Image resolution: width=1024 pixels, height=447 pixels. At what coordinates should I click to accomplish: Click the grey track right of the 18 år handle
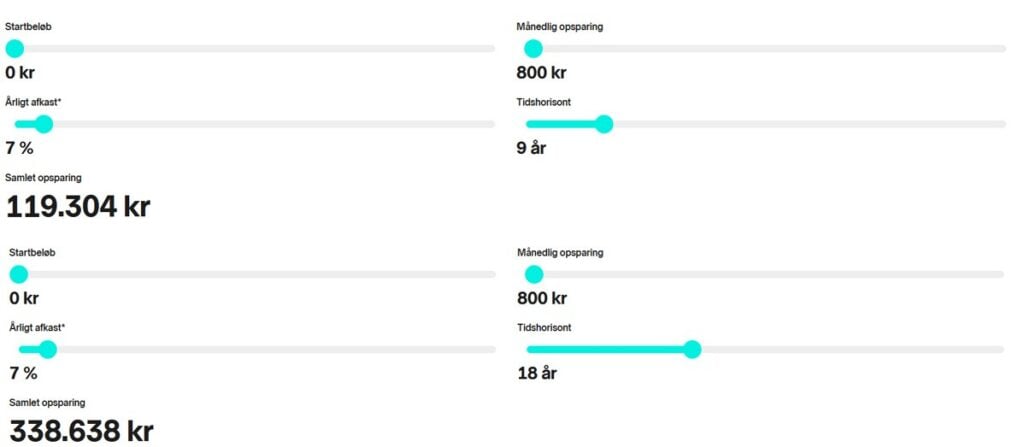point(850,349)
